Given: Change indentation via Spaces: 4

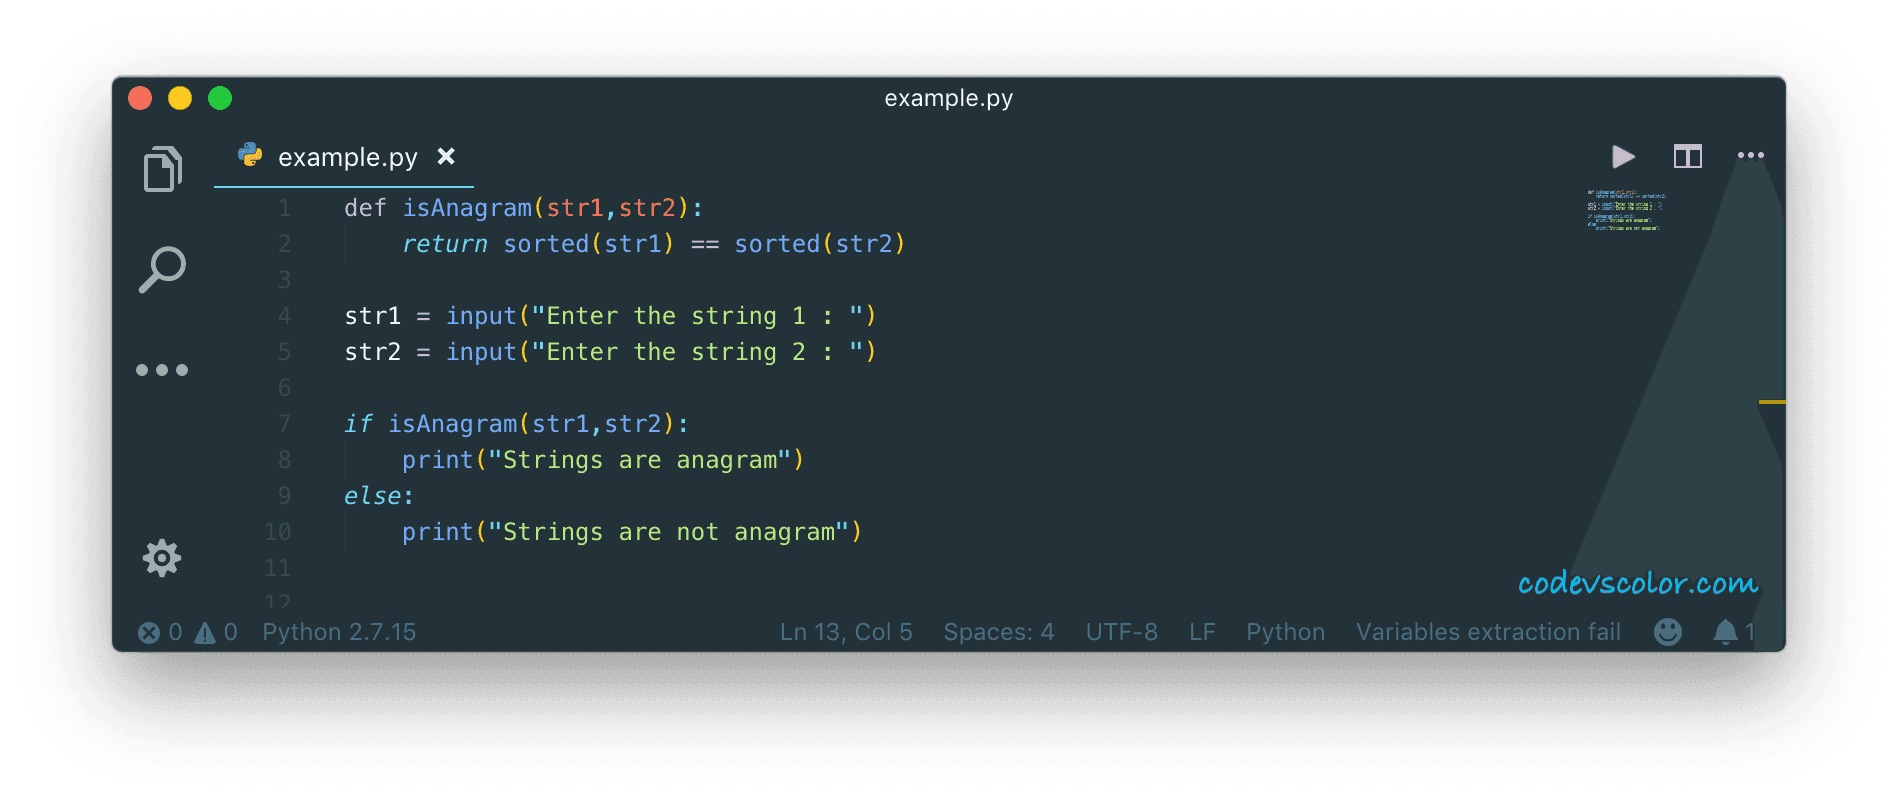Looking at the screenshot, I should pos(999,632).
